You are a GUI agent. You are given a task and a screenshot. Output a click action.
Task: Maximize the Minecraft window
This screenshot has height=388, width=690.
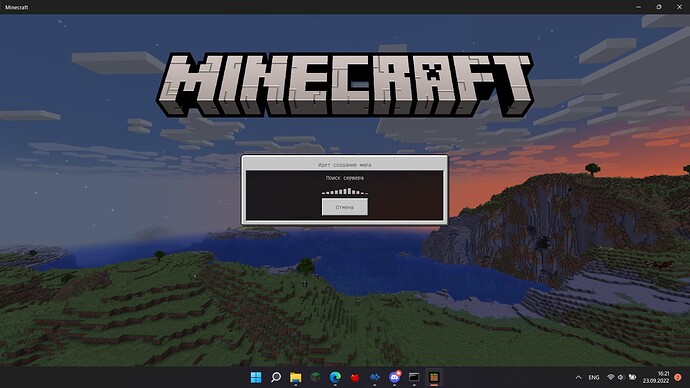coord(659,7)
